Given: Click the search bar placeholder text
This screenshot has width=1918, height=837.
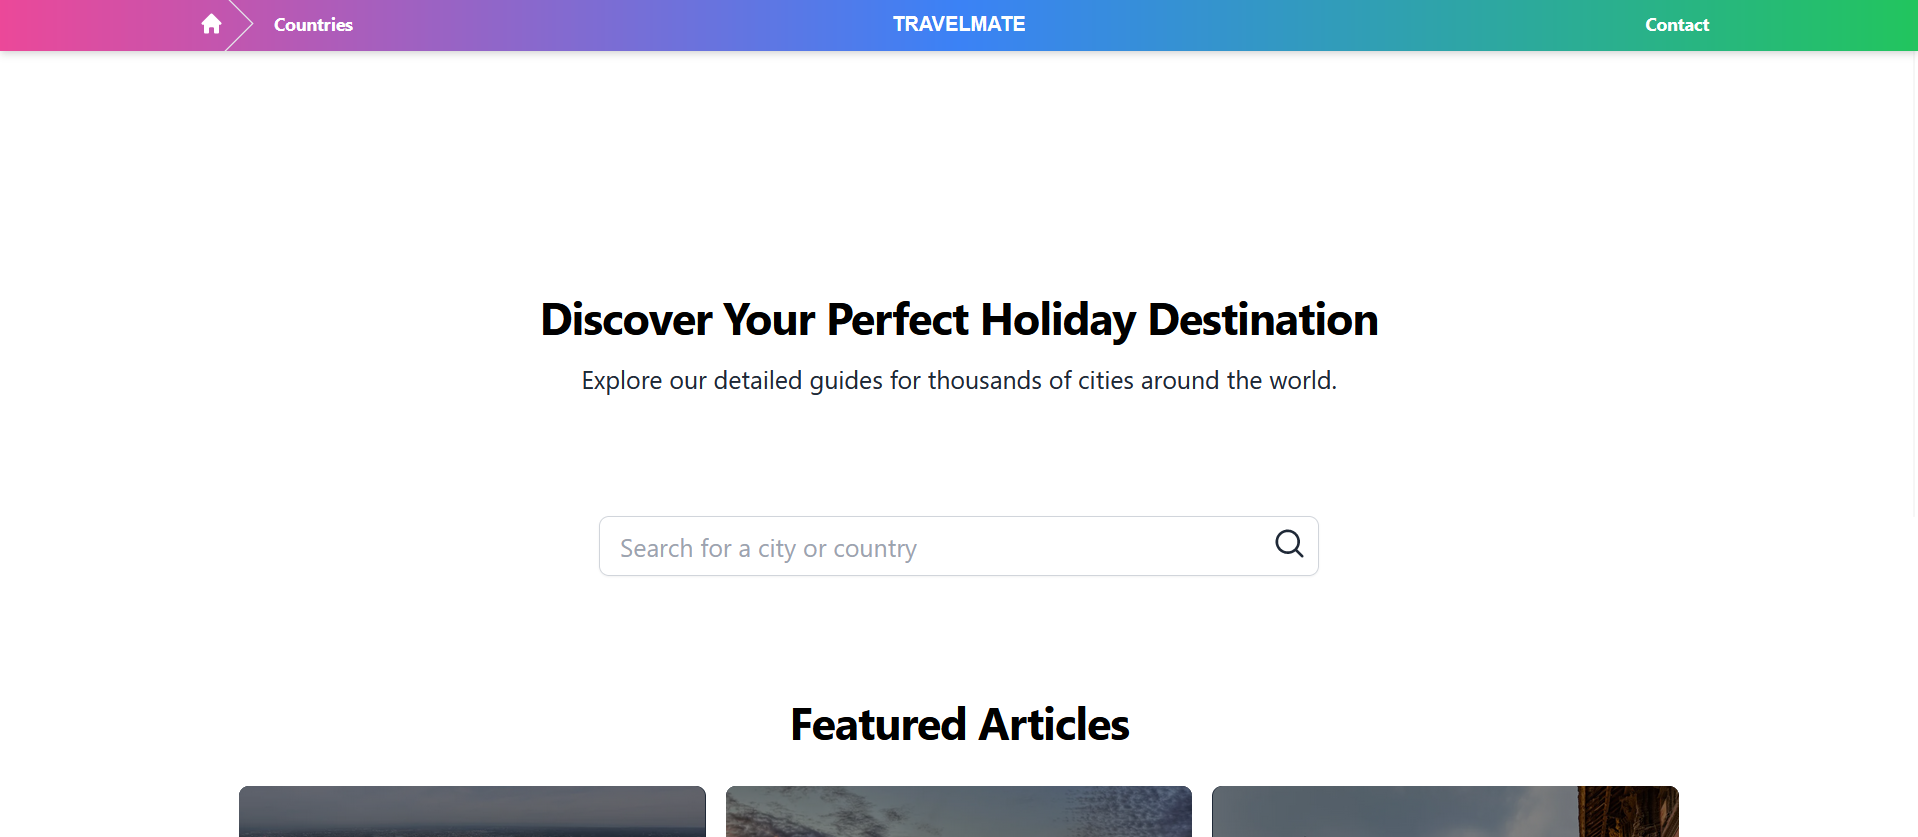Looking at the screenshot, I should [768, 547].
